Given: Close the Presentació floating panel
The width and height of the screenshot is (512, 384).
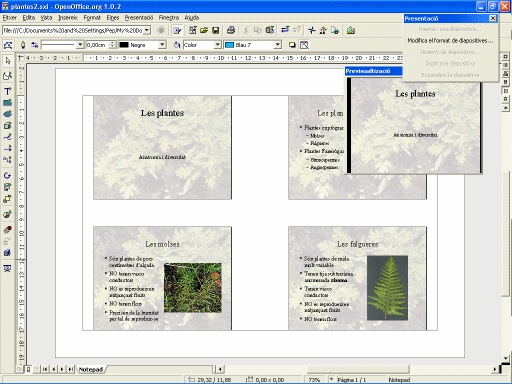Looking at the screenshot, I should [493, 18].
